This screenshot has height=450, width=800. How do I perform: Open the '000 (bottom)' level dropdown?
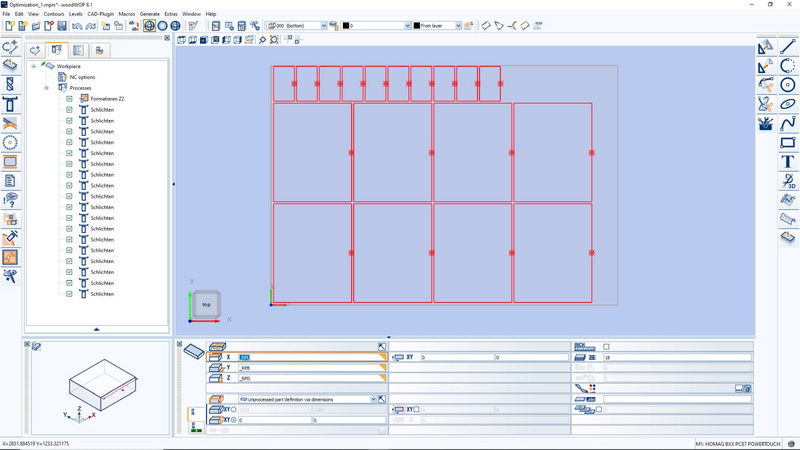[x=324, y=26]
